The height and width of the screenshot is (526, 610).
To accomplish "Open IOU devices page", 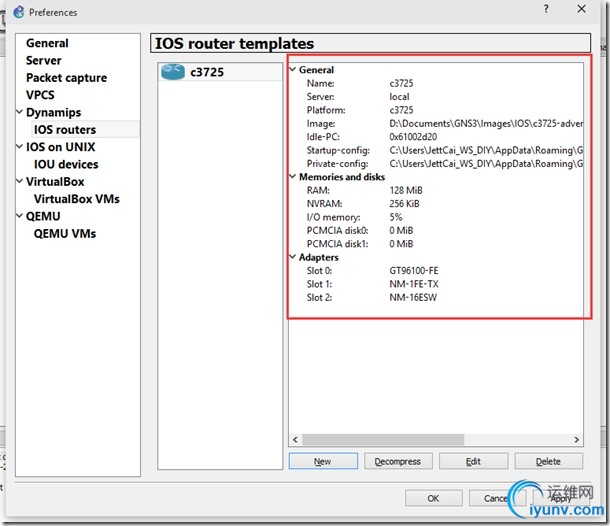I will pyautogui.click(x=66, y=164).
